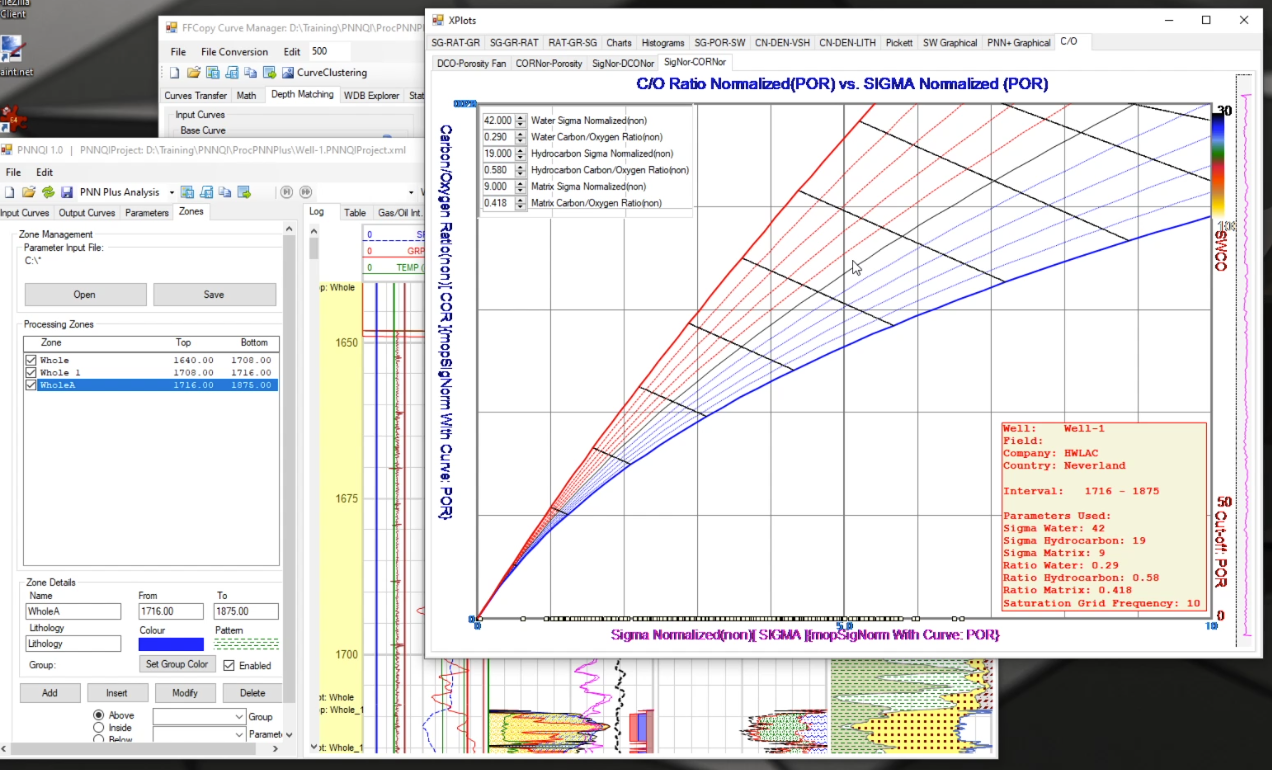Click Paint.net desktop shortcut icon
The image size is (1272, 770).
tap(12, 49)
